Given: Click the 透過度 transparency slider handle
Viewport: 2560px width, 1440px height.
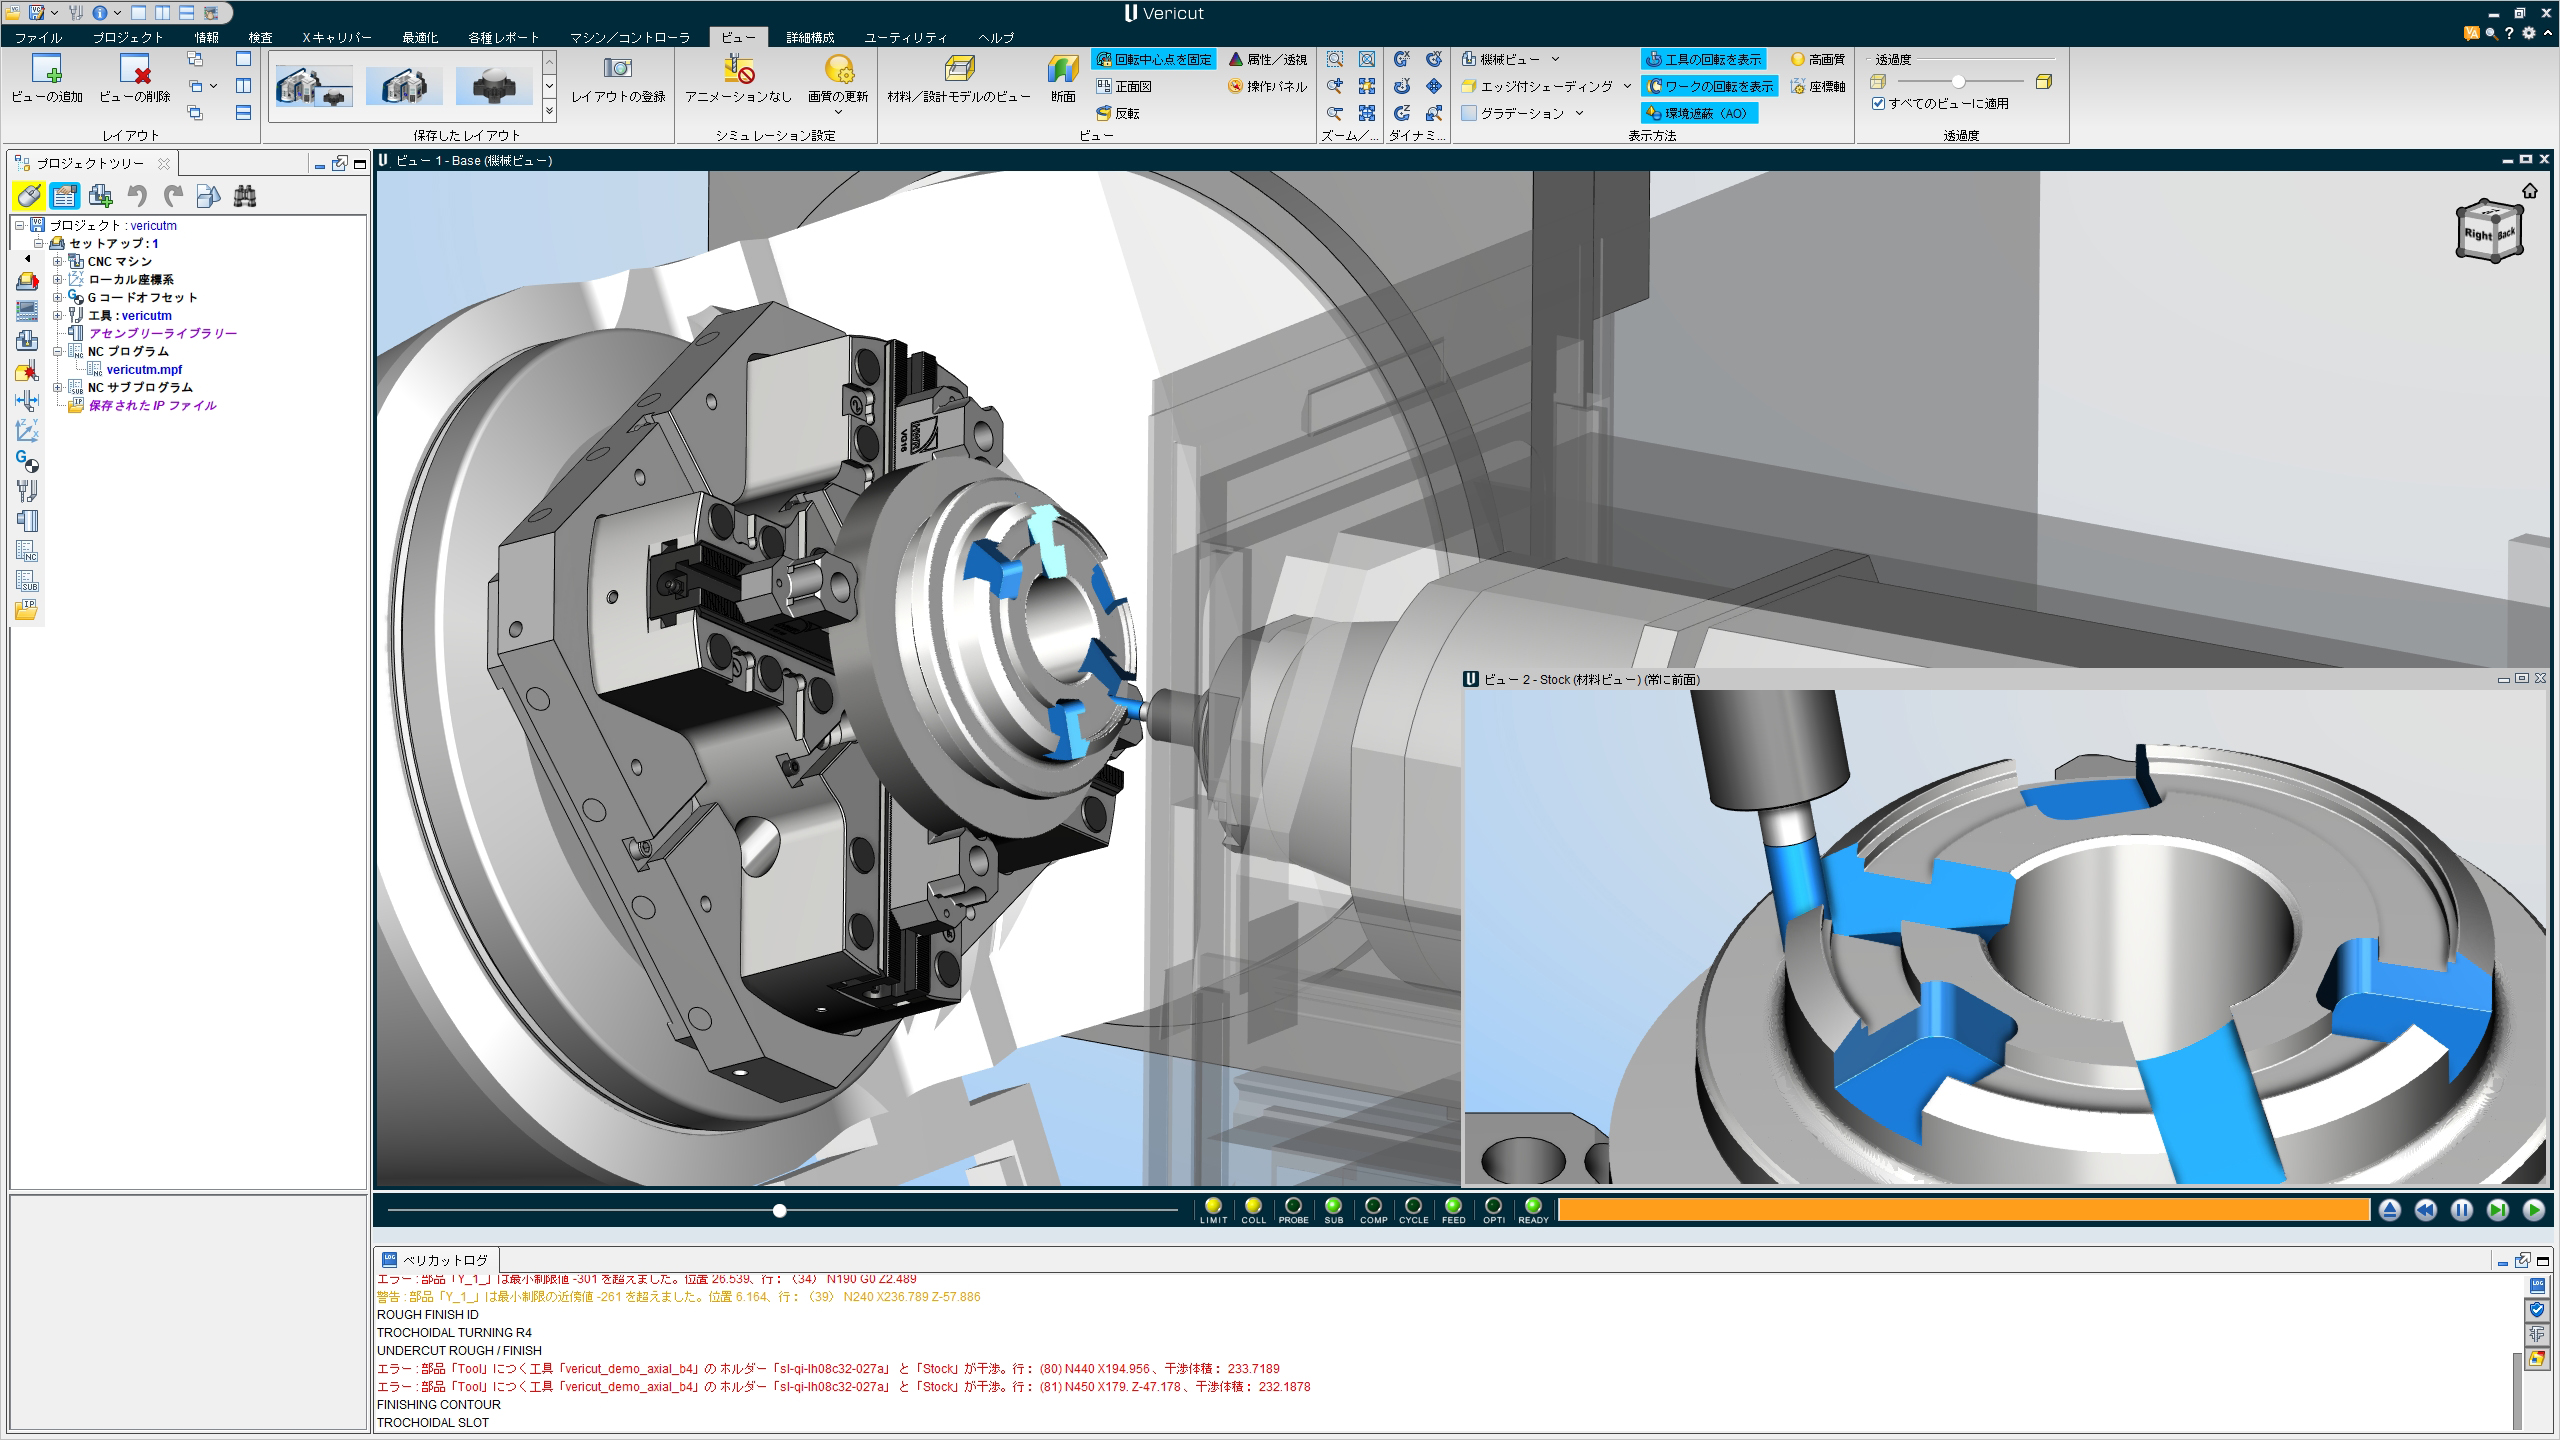Looking at the screenshot, I should pyautogui.click(x=1958, y=82).
